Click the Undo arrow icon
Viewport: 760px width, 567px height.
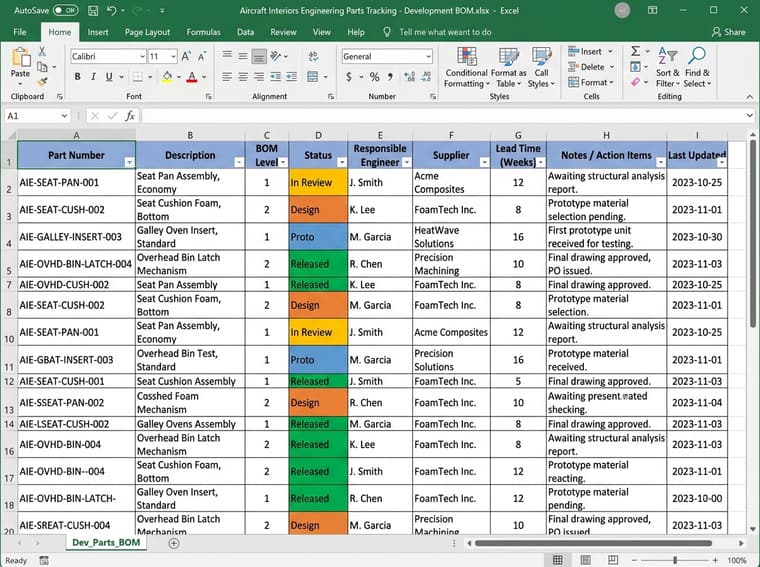pos(111,10)
